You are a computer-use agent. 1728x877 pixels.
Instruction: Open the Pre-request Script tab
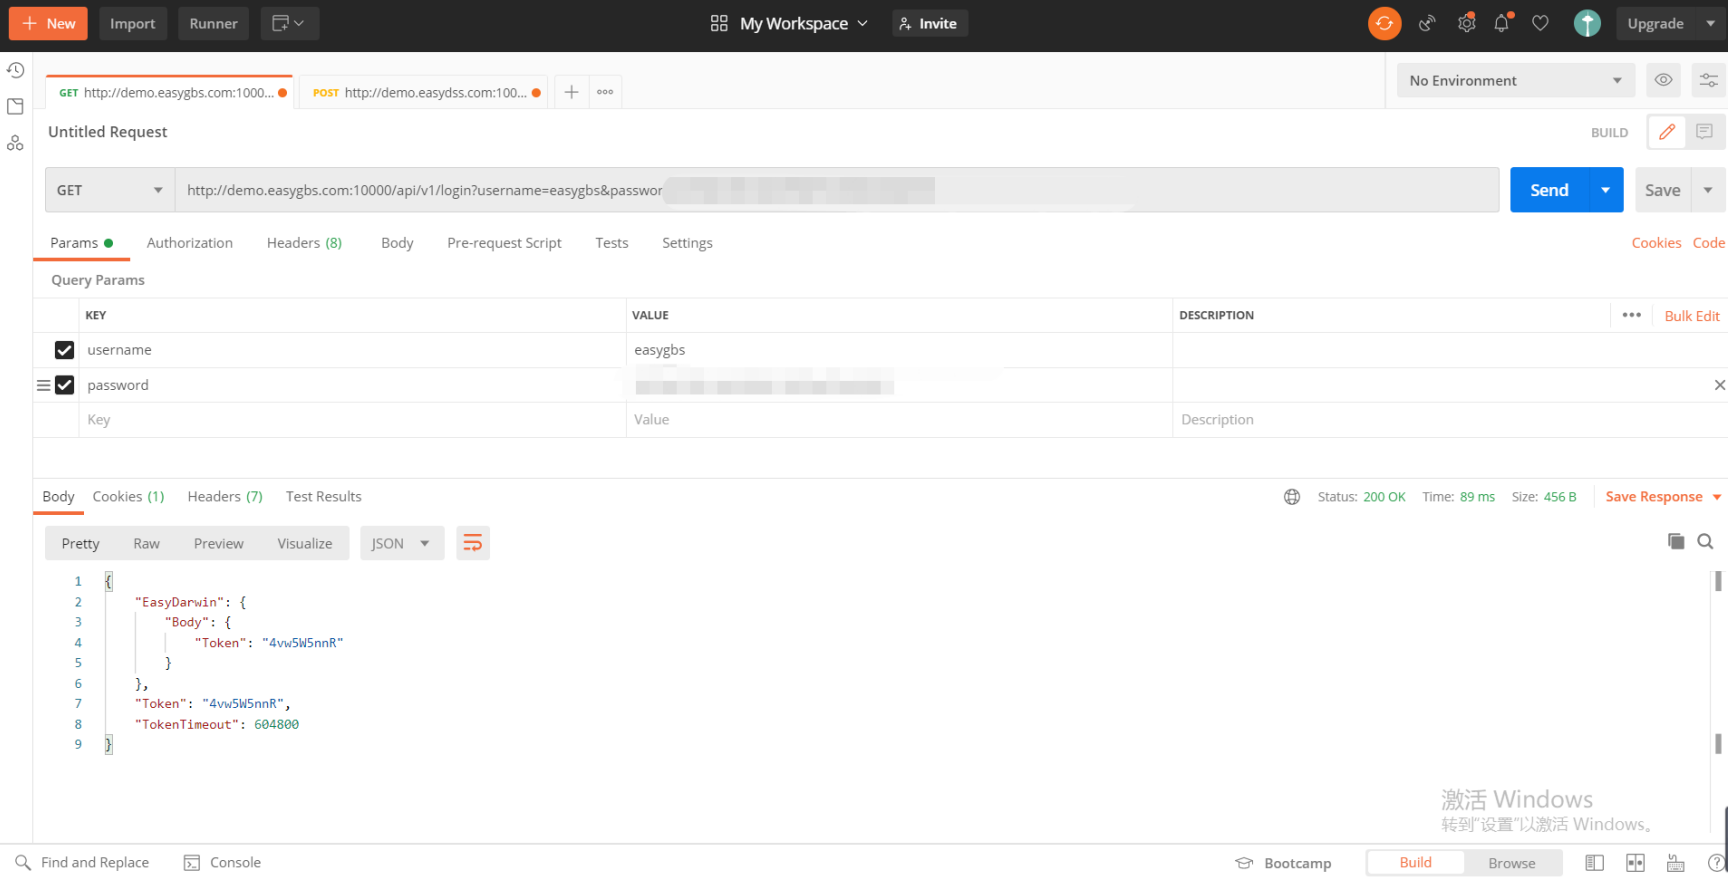[504, 243]
